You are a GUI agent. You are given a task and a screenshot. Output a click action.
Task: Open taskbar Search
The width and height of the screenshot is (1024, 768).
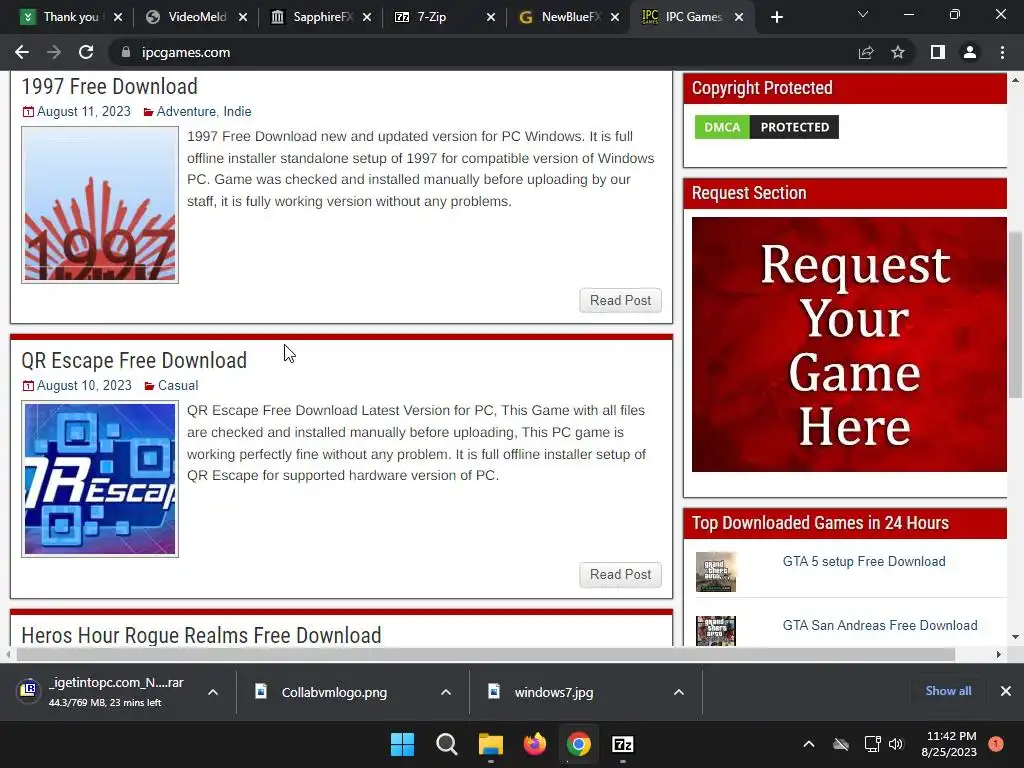pyautogui.click(x=447, y=744)
